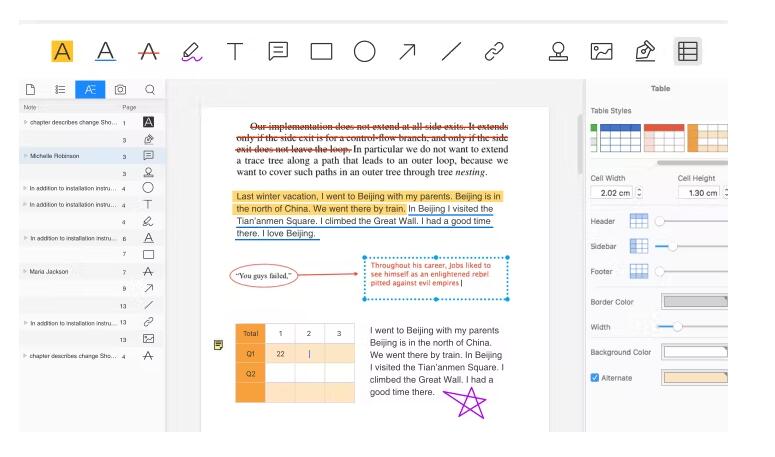
Task: Click the arrow annotation icon on page 9
Action: [148, 288]
